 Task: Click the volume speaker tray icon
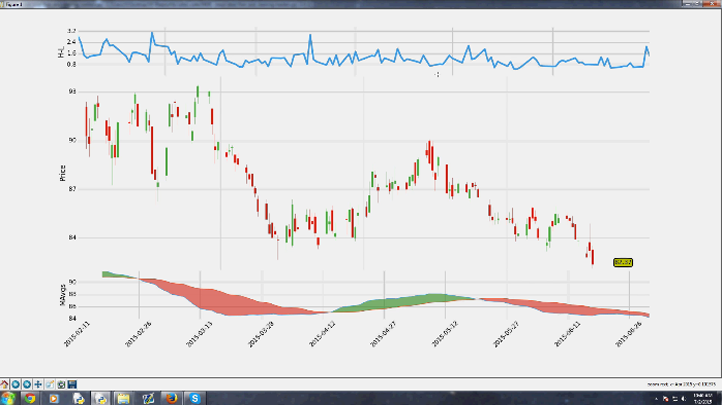pyautogui.click(x=683, y=398)
